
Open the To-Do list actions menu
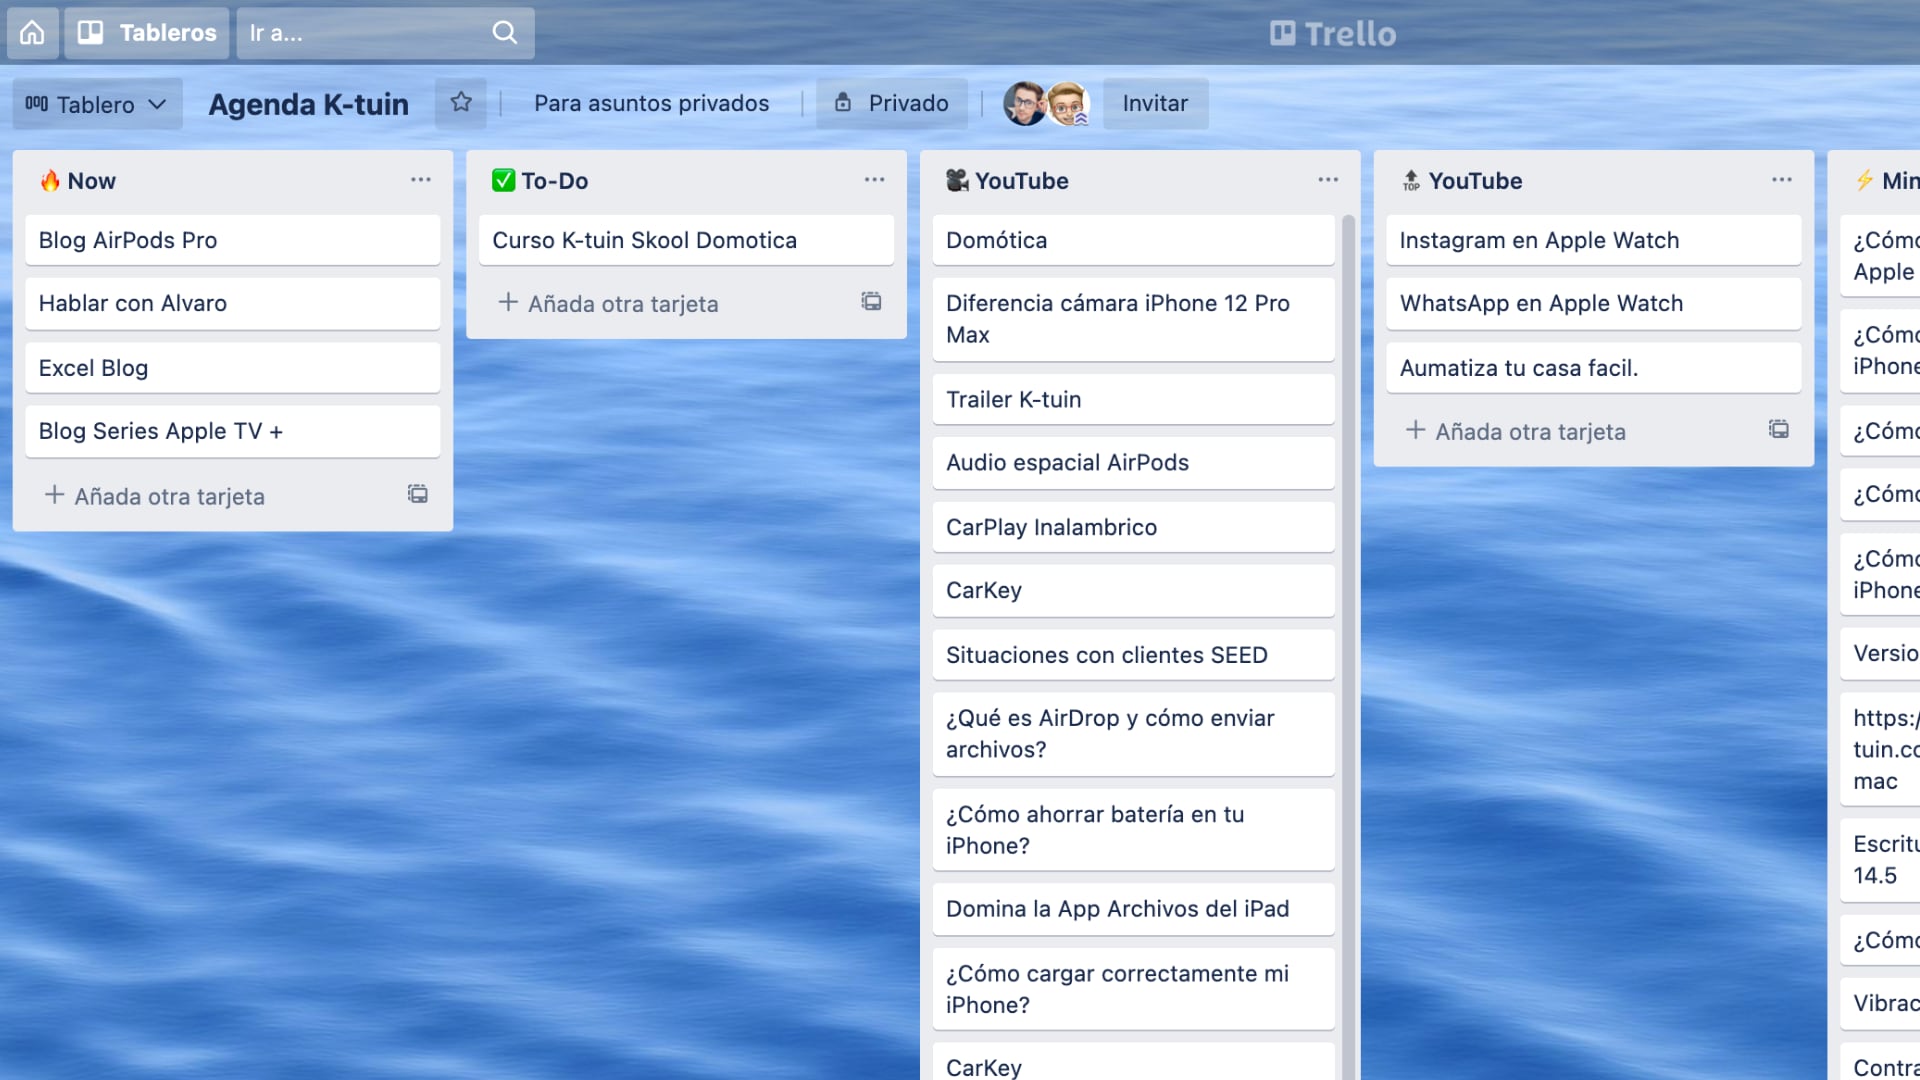875,180
